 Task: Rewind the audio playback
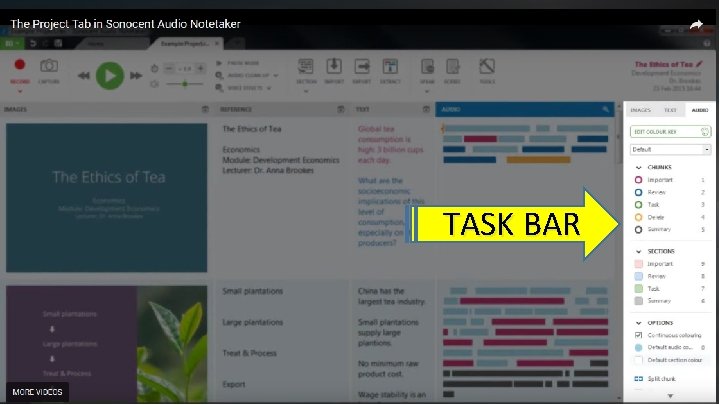(83, 76)
